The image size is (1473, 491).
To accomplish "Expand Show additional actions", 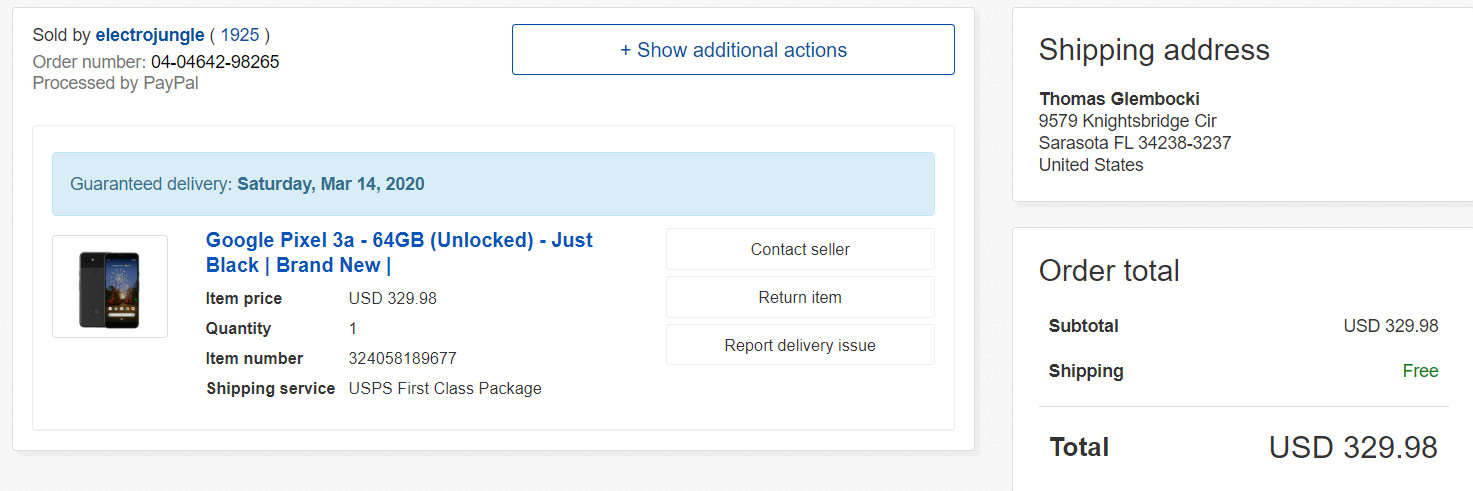I will [x=733, y=50].
